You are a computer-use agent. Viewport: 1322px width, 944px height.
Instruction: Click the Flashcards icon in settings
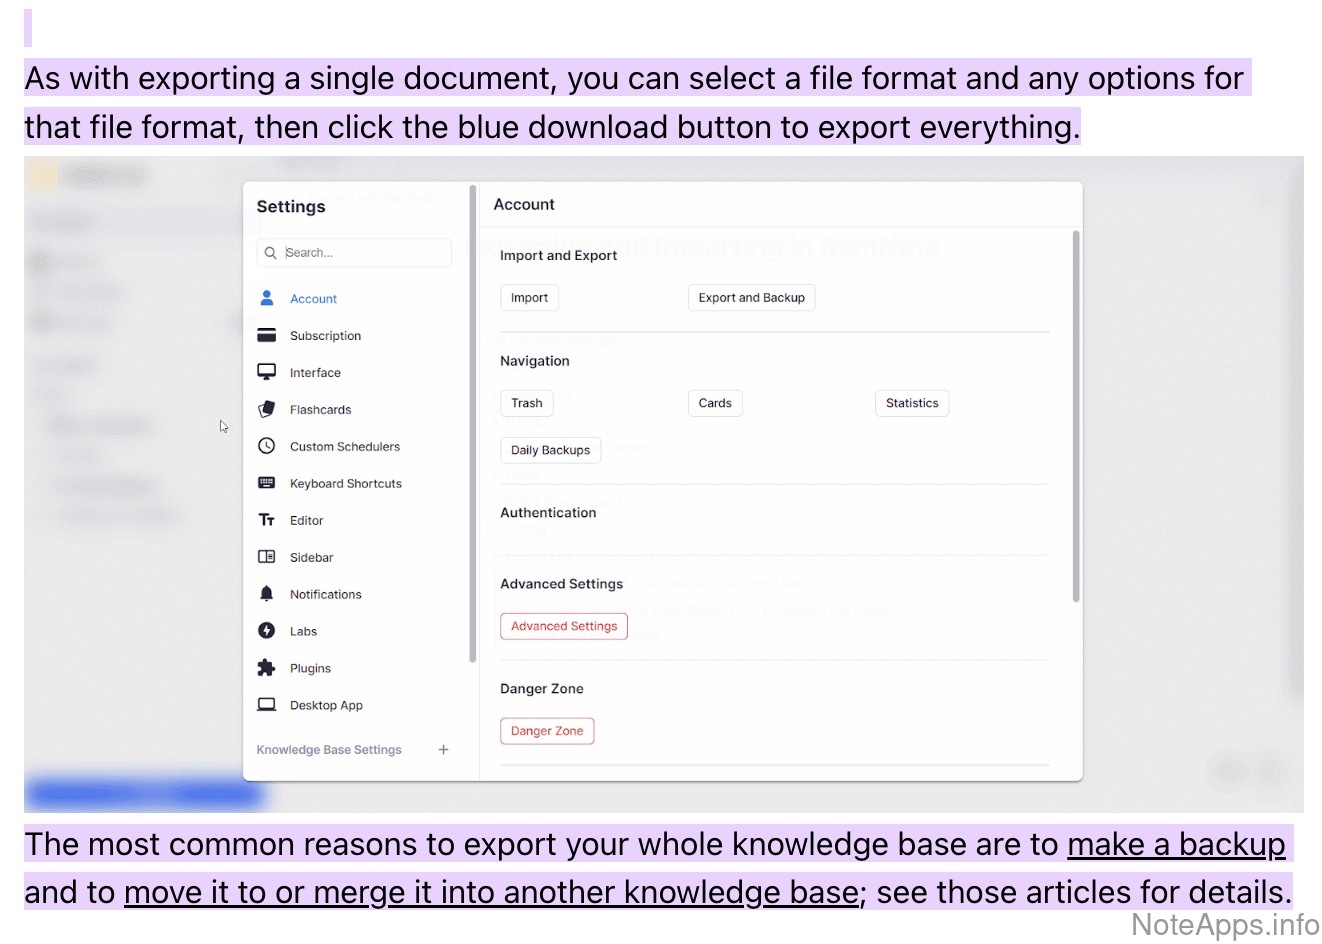point(267,409)
